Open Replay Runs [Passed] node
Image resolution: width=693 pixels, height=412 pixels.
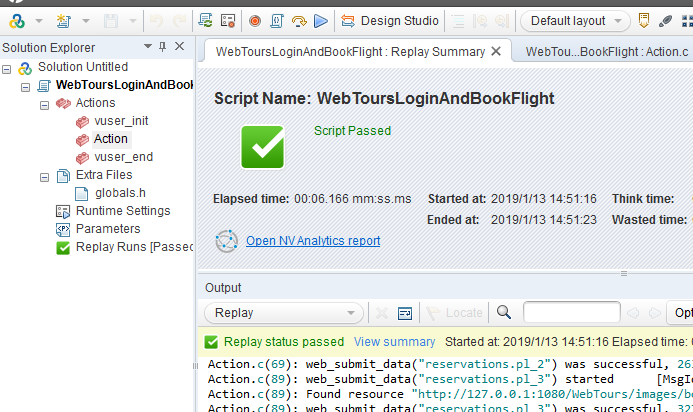(135, 247)
